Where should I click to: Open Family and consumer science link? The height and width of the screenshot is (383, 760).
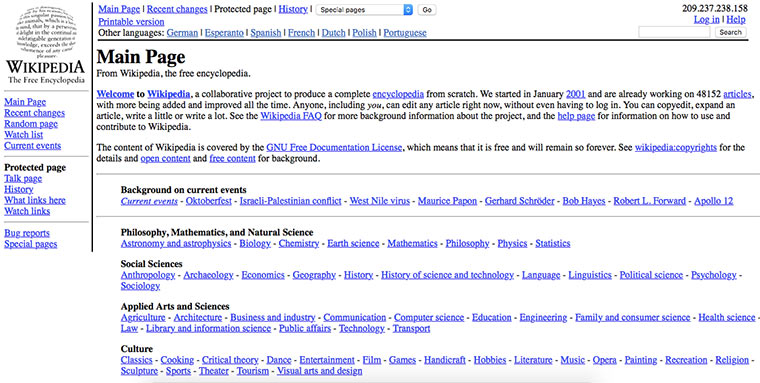click(633, 318)
